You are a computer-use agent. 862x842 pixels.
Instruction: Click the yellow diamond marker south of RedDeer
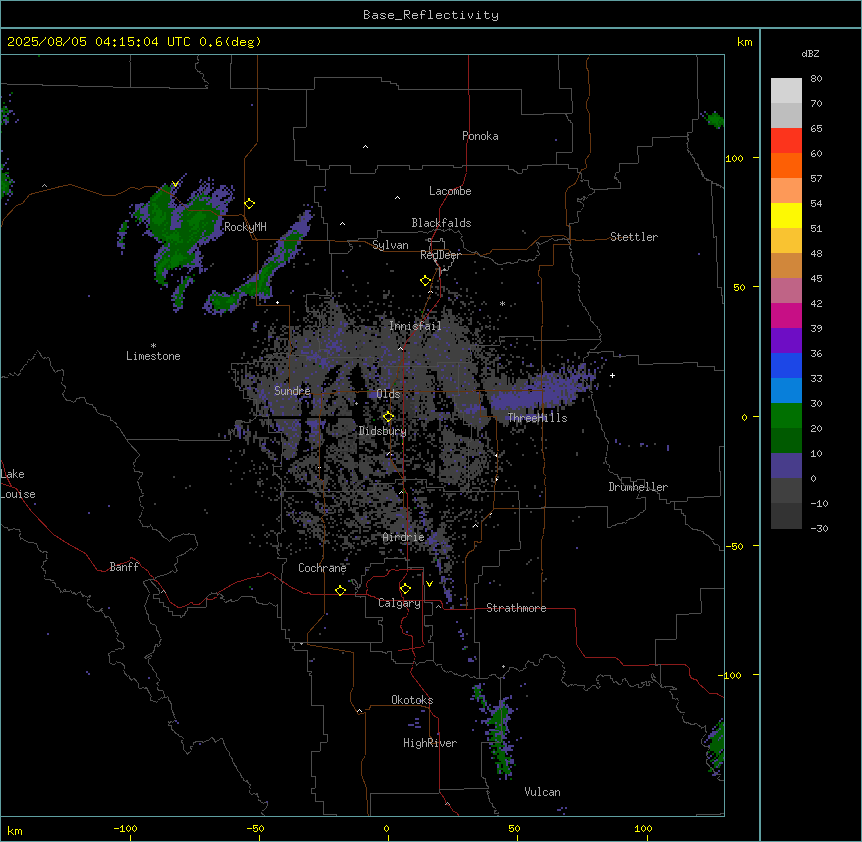(x=426, y=280)
